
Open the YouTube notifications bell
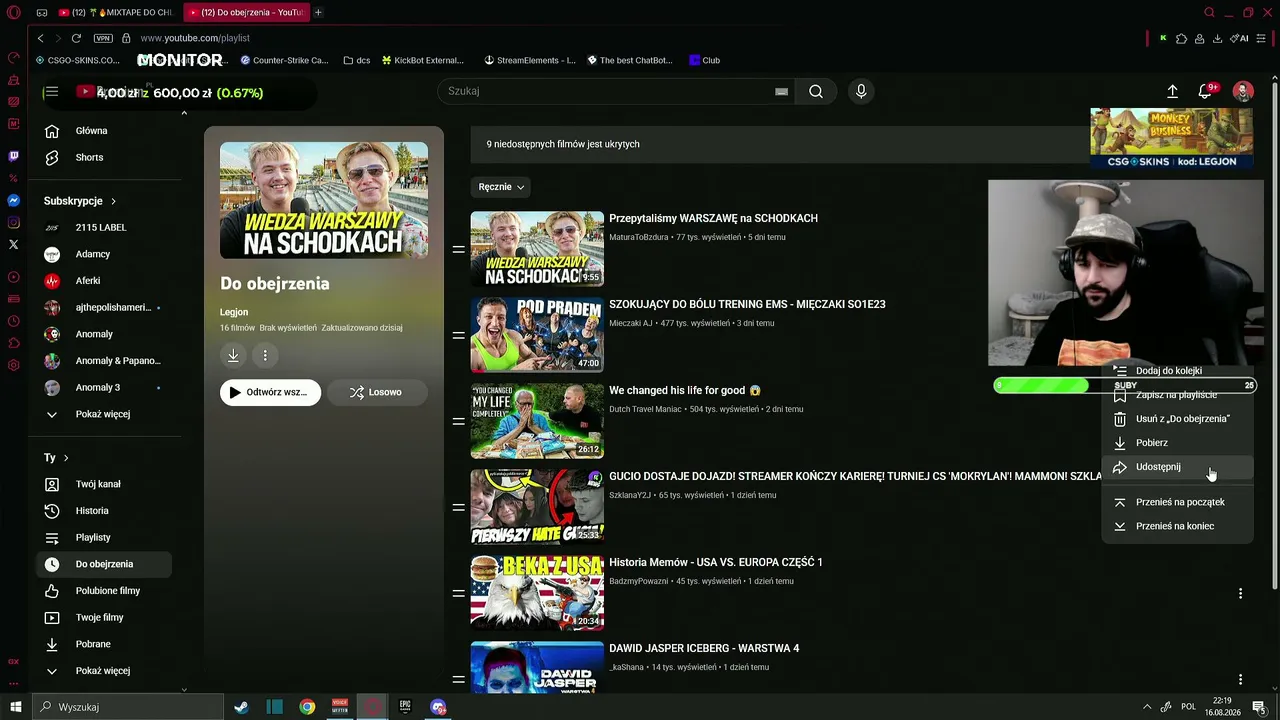point(1206,91)
